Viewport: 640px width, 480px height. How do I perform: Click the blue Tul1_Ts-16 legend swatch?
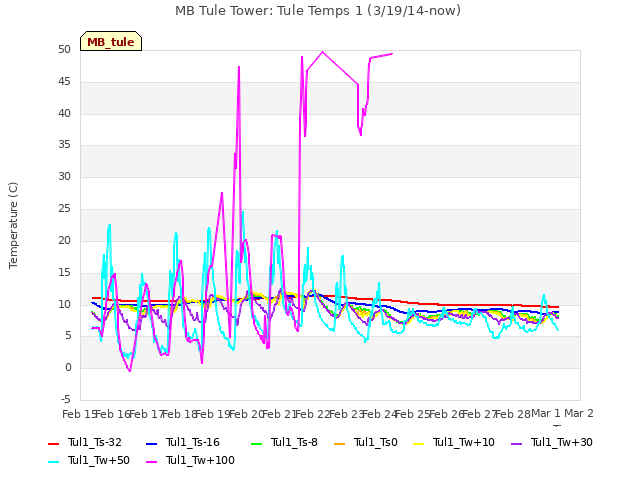coord(151,444)
